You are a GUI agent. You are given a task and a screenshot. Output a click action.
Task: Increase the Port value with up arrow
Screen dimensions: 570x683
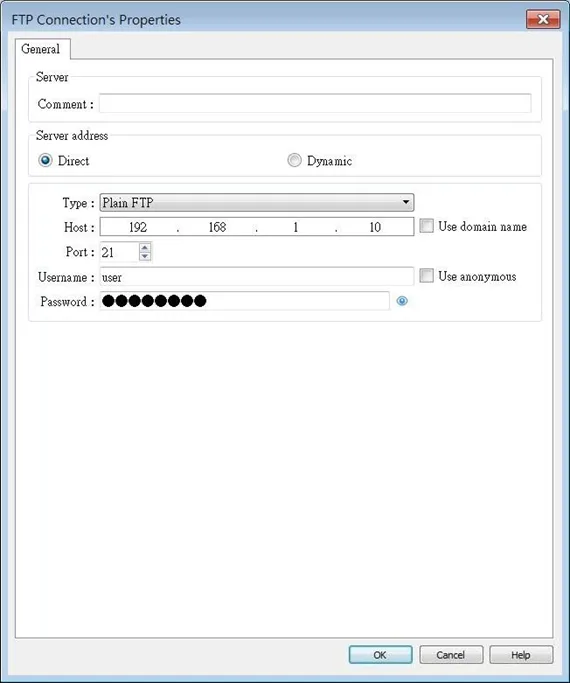click(145, 247)
